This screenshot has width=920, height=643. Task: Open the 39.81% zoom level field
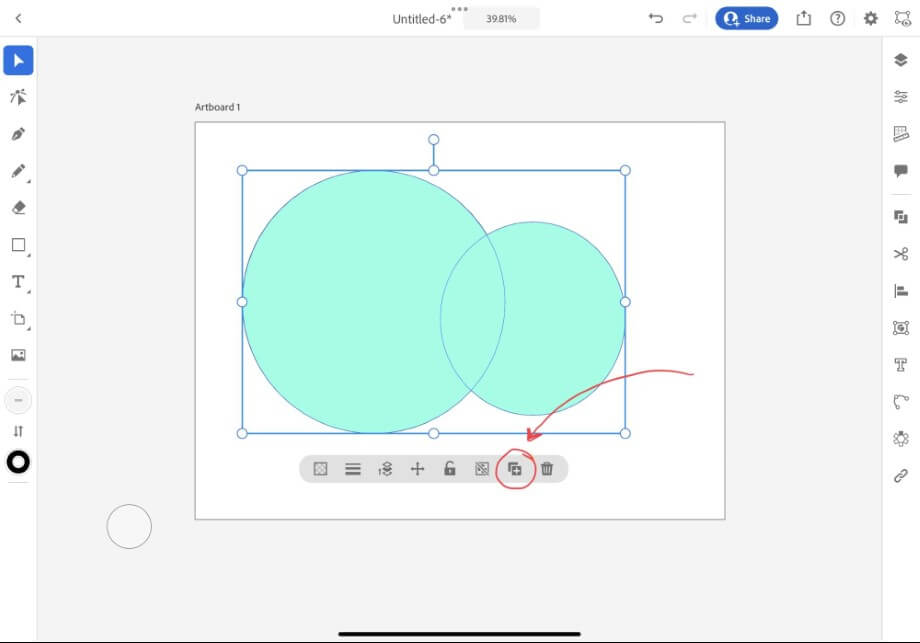501,19
